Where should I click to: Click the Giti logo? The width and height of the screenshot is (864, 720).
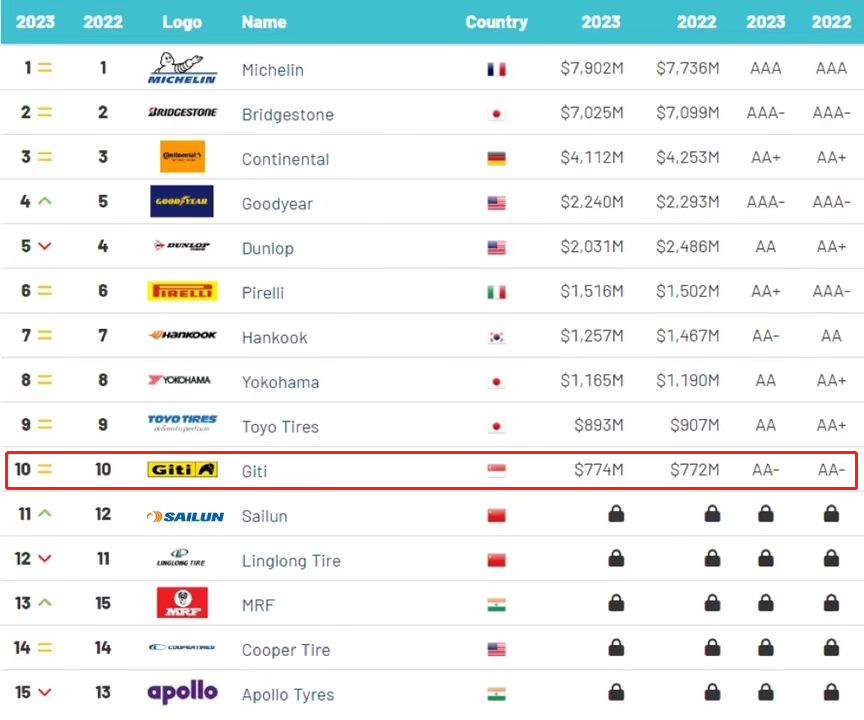point(182,469)
